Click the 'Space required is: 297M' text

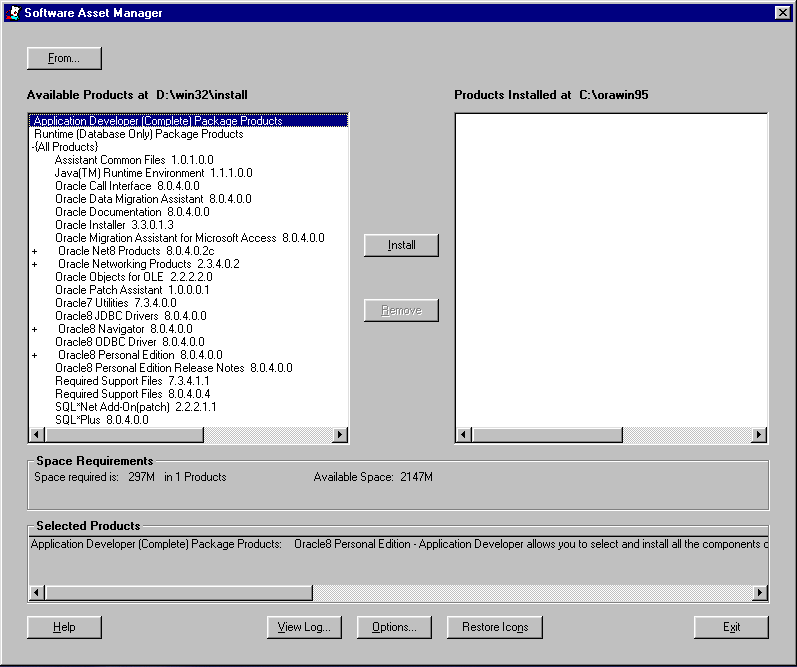pyautogui.click(x=95, y=477)
